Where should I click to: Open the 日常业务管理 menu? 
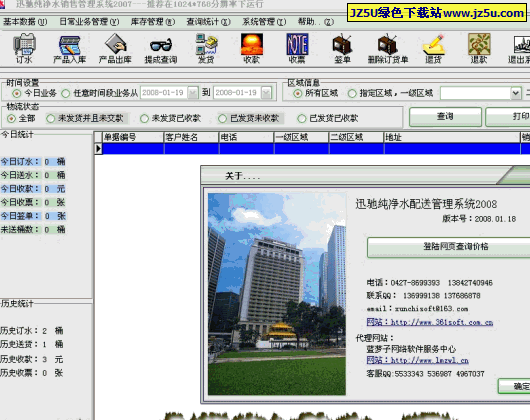[89, 22]
